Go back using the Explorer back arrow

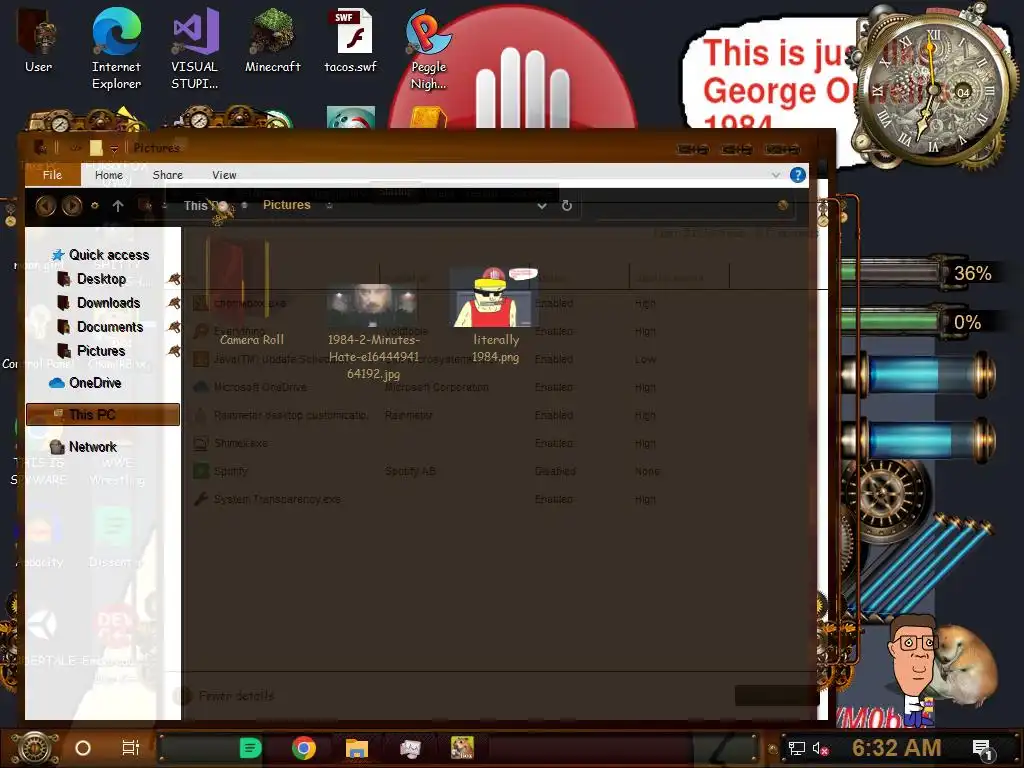point(45,206)
